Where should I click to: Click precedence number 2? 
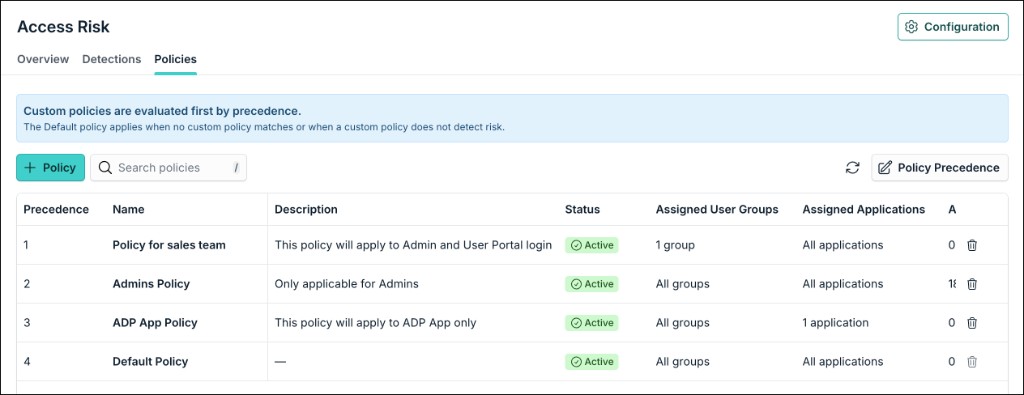27,284
